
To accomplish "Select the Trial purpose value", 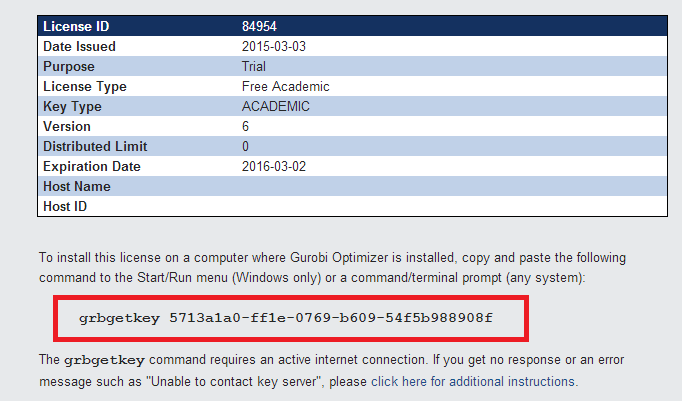I will coord(255,66).
